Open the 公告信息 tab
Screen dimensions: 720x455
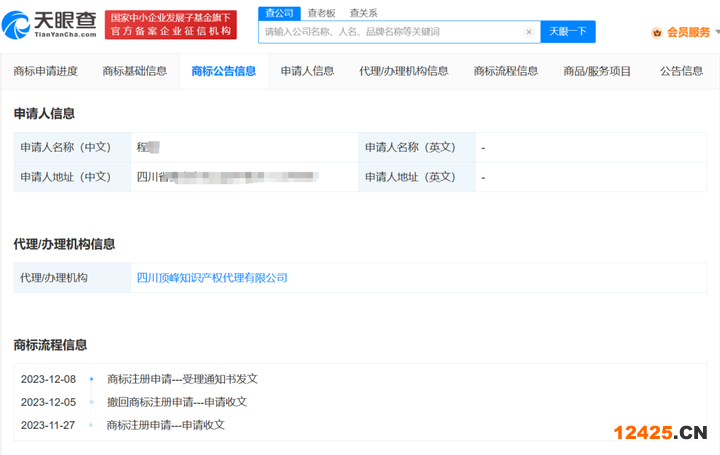point(681,71)
